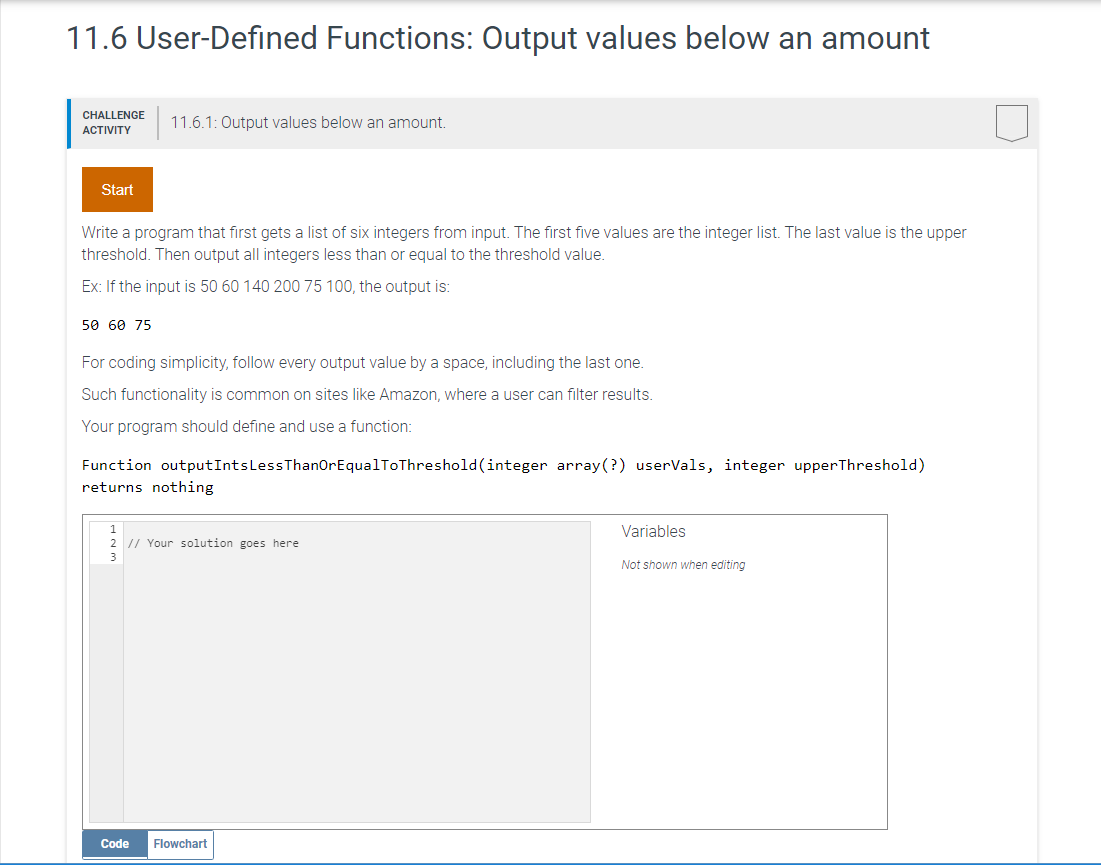The image size is (1101, 865).
Task: Click the bookmark completion icon on the activity header
Action: point(1011,122)
